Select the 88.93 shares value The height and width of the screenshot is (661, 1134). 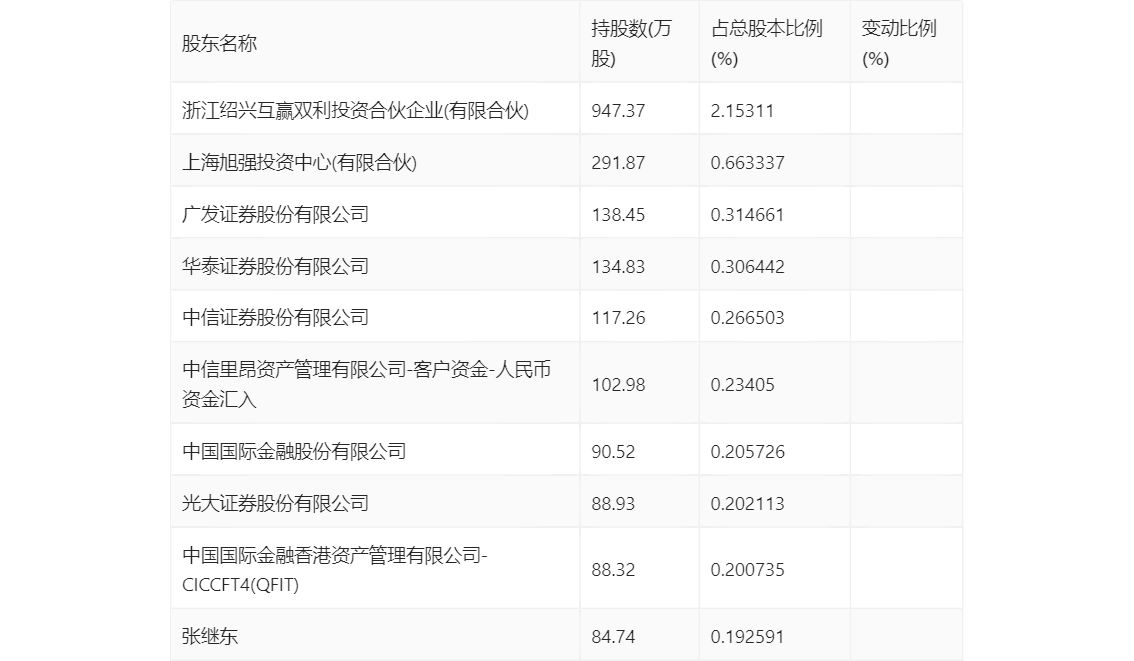click(x=613, y=504)
